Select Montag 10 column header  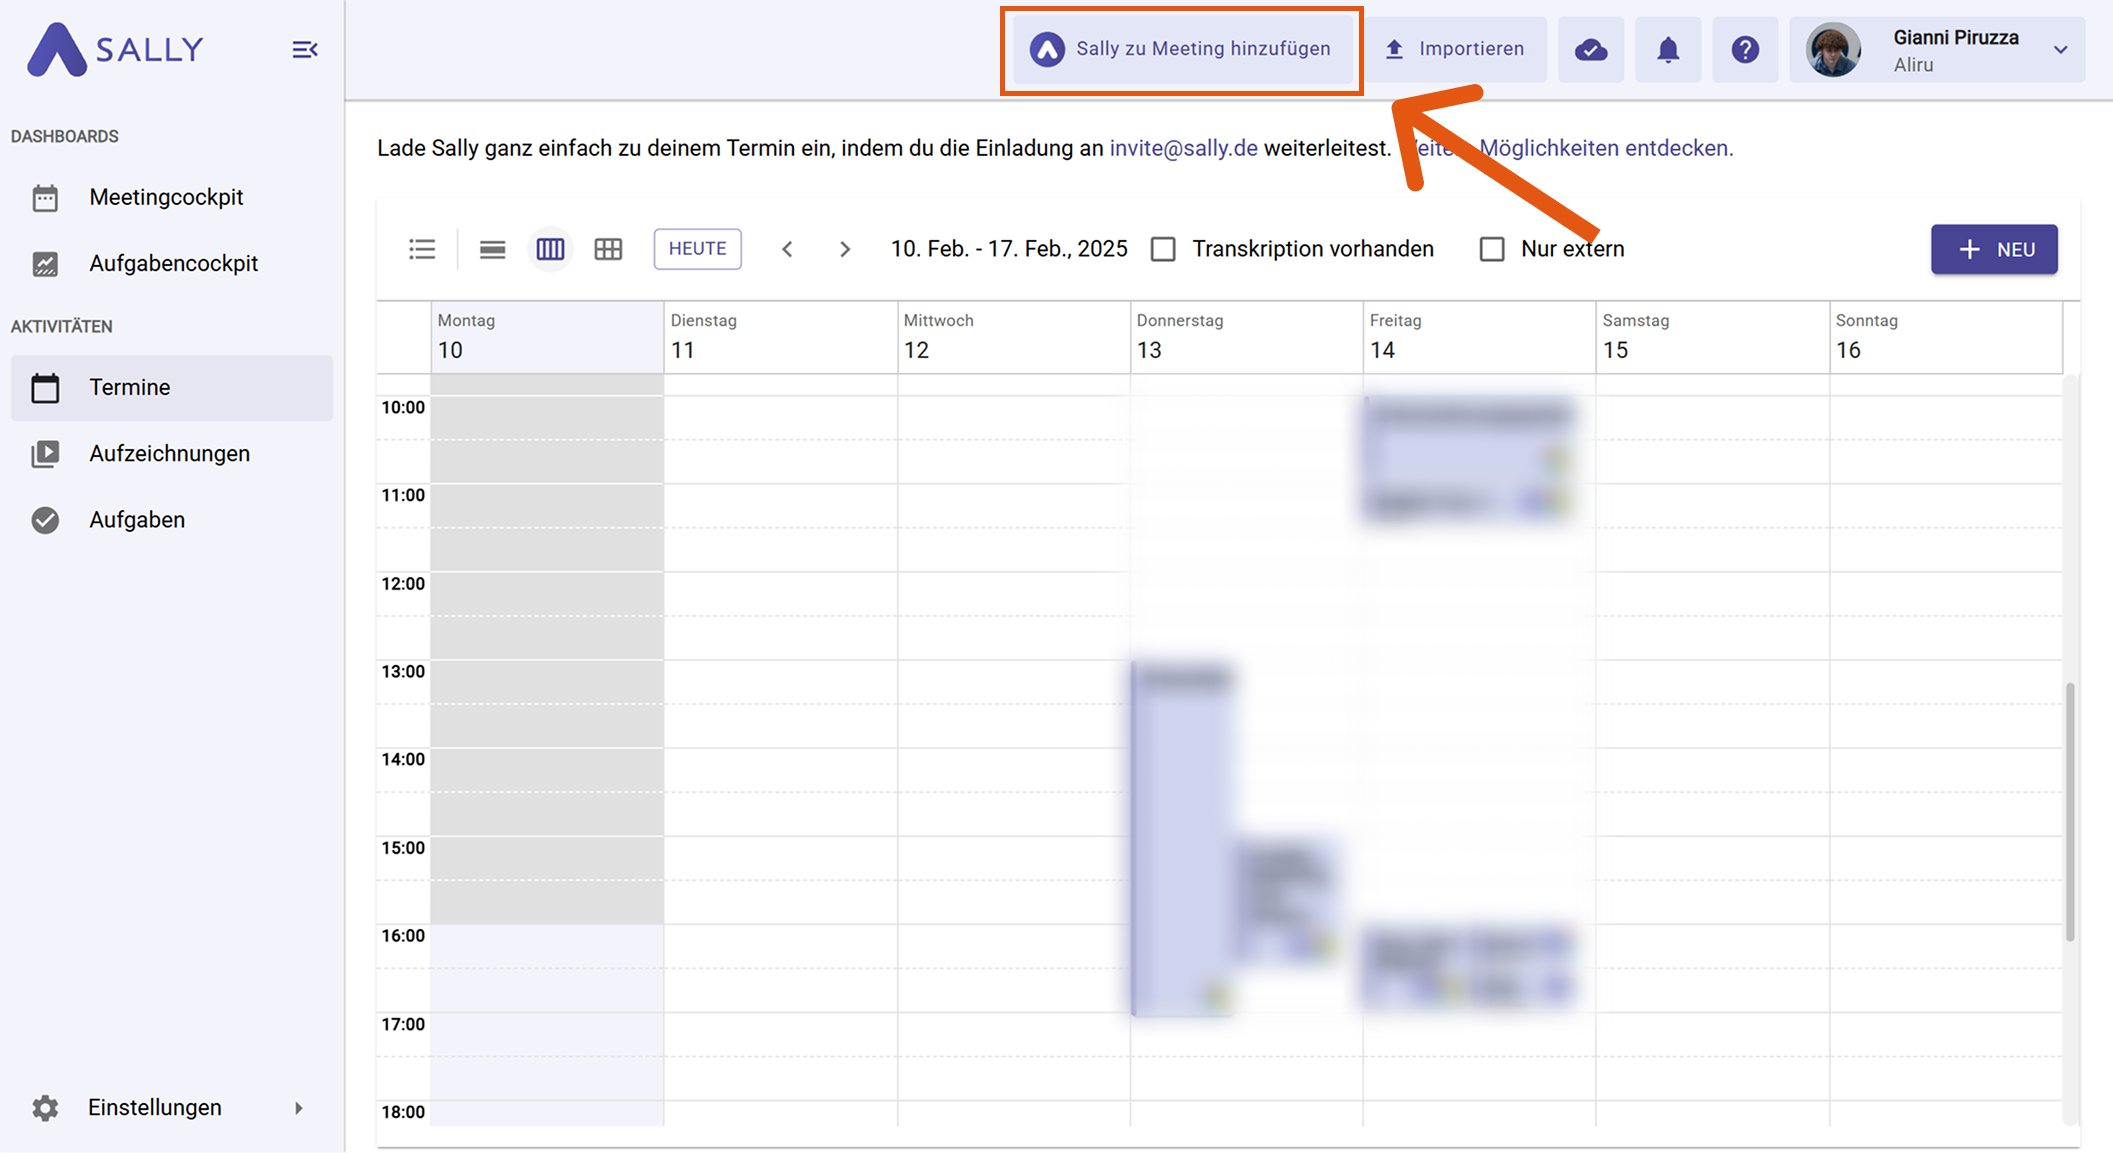(x=547, y=337)
